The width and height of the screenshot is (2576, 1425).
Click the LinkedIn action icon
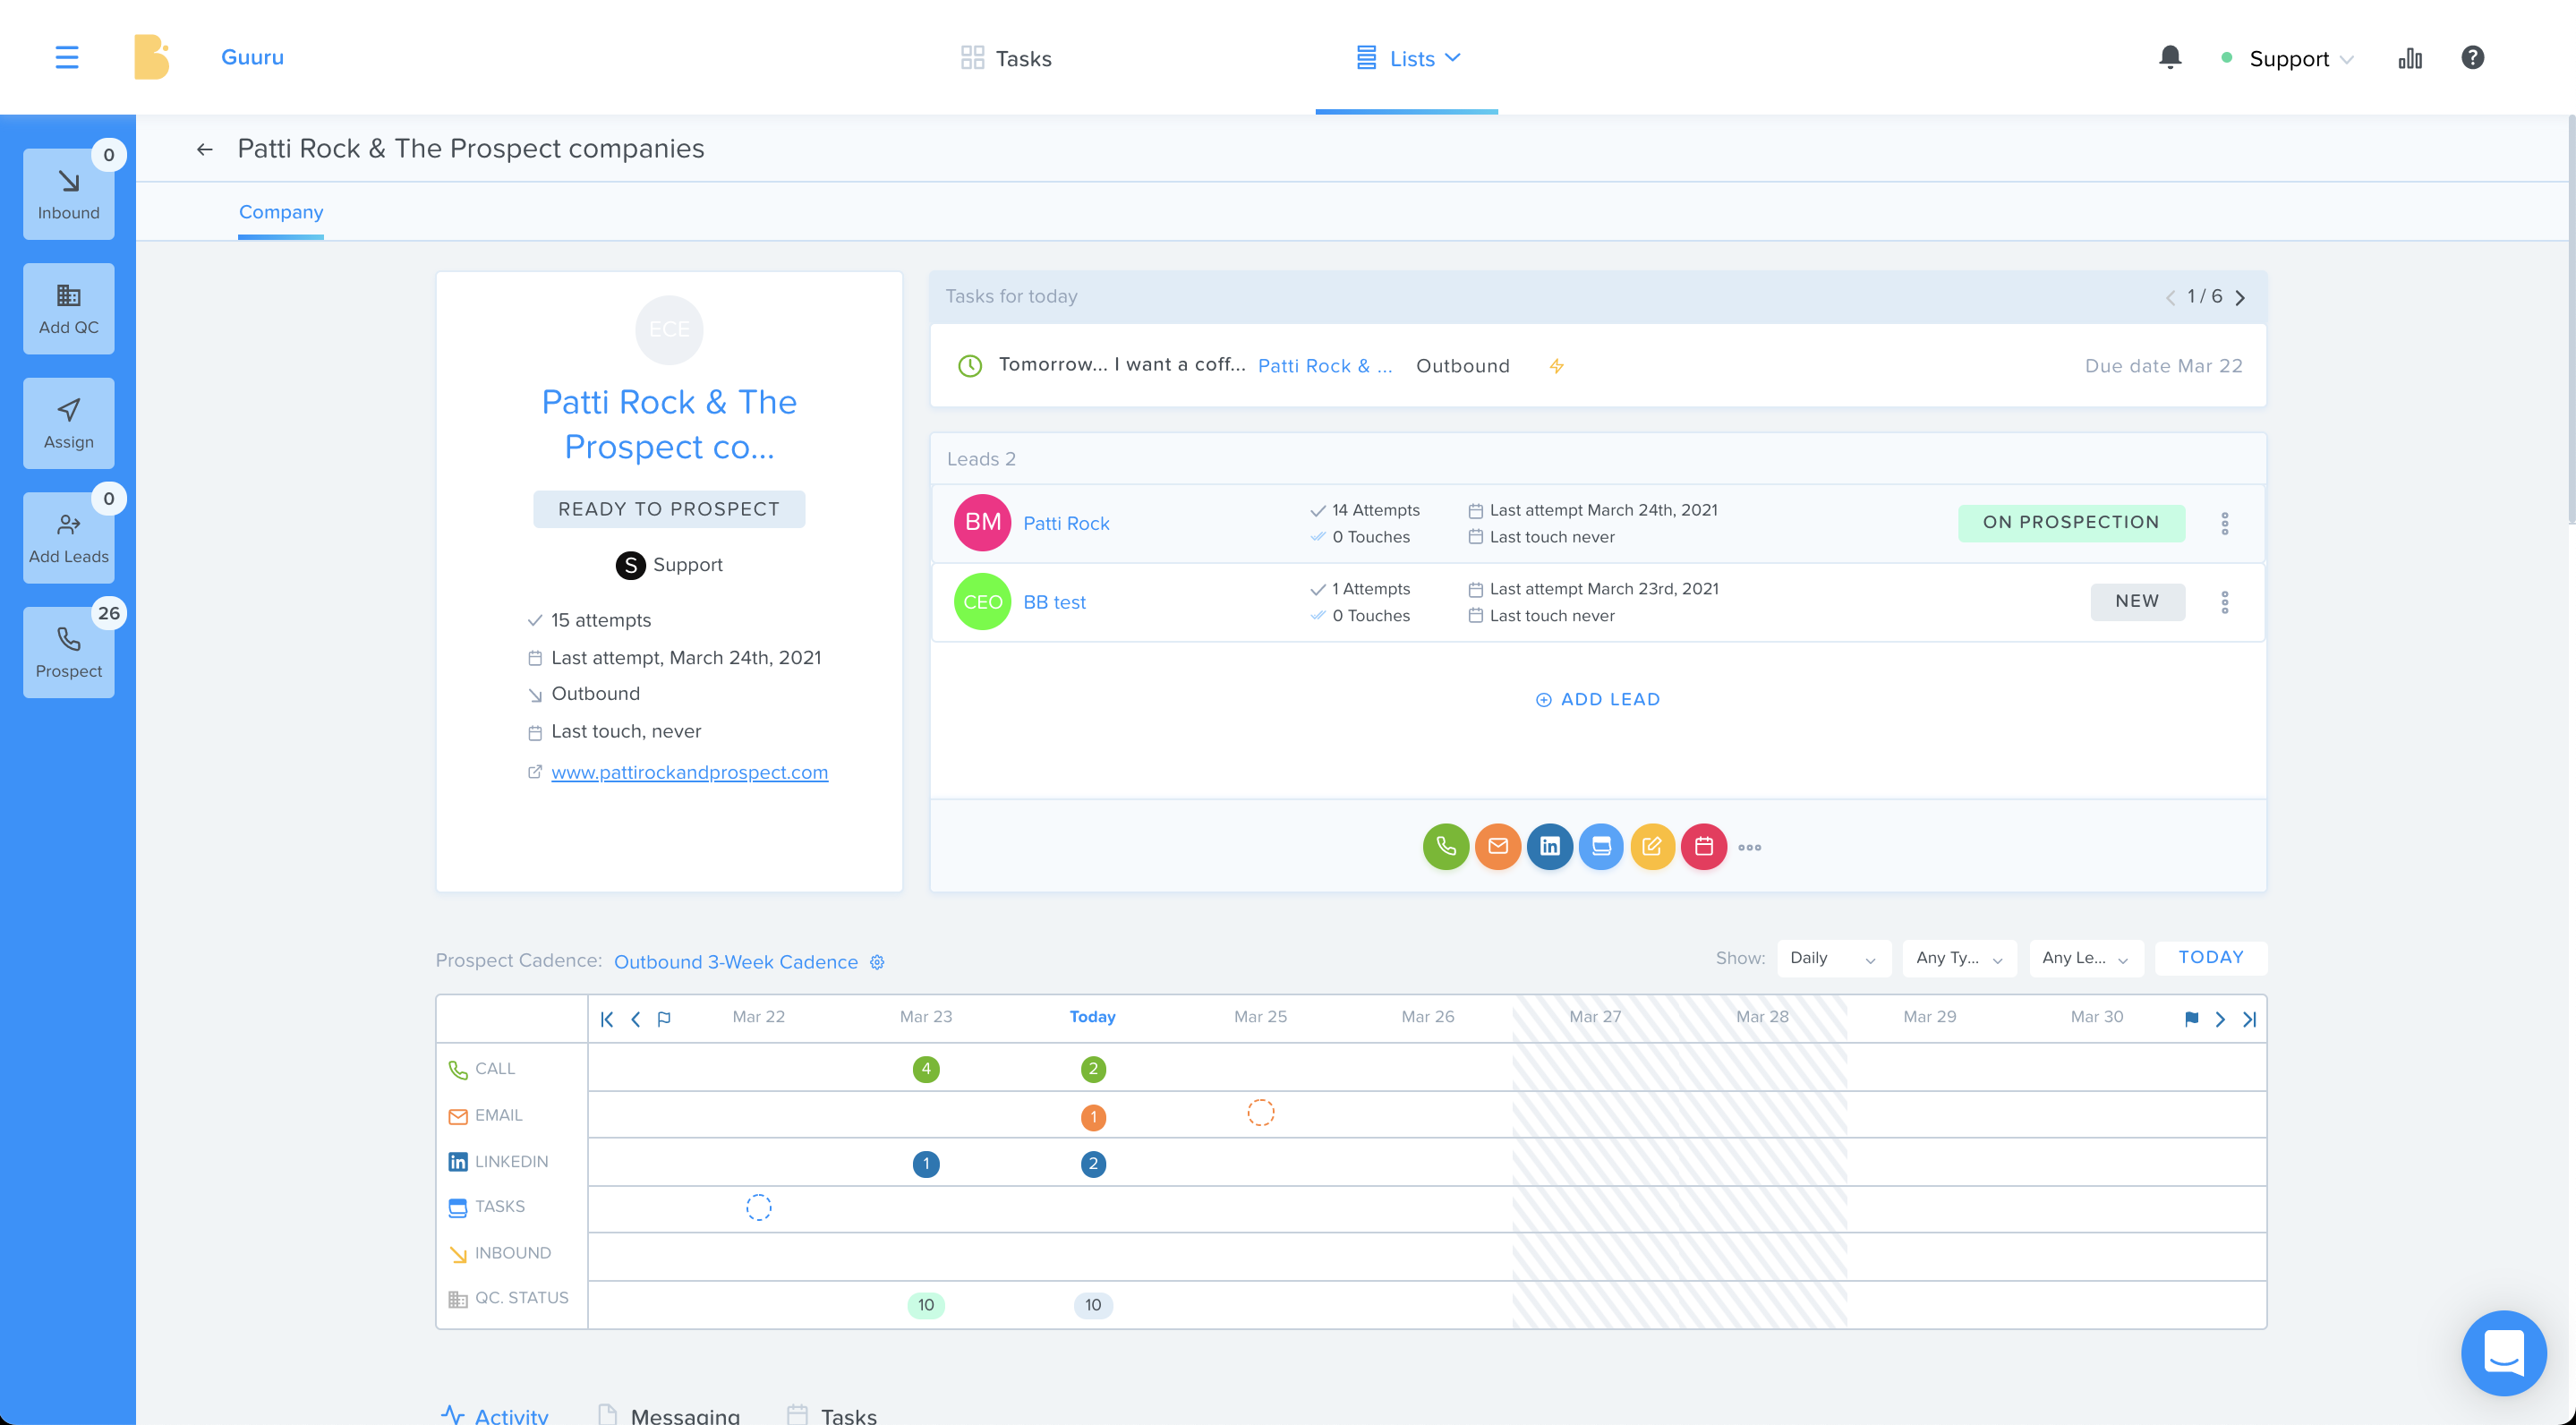pos(1549,846)
